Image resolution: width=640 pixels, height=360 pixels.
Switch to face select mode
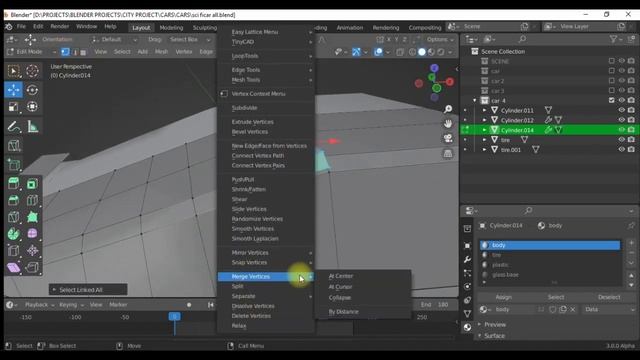[x=83, y=52]
